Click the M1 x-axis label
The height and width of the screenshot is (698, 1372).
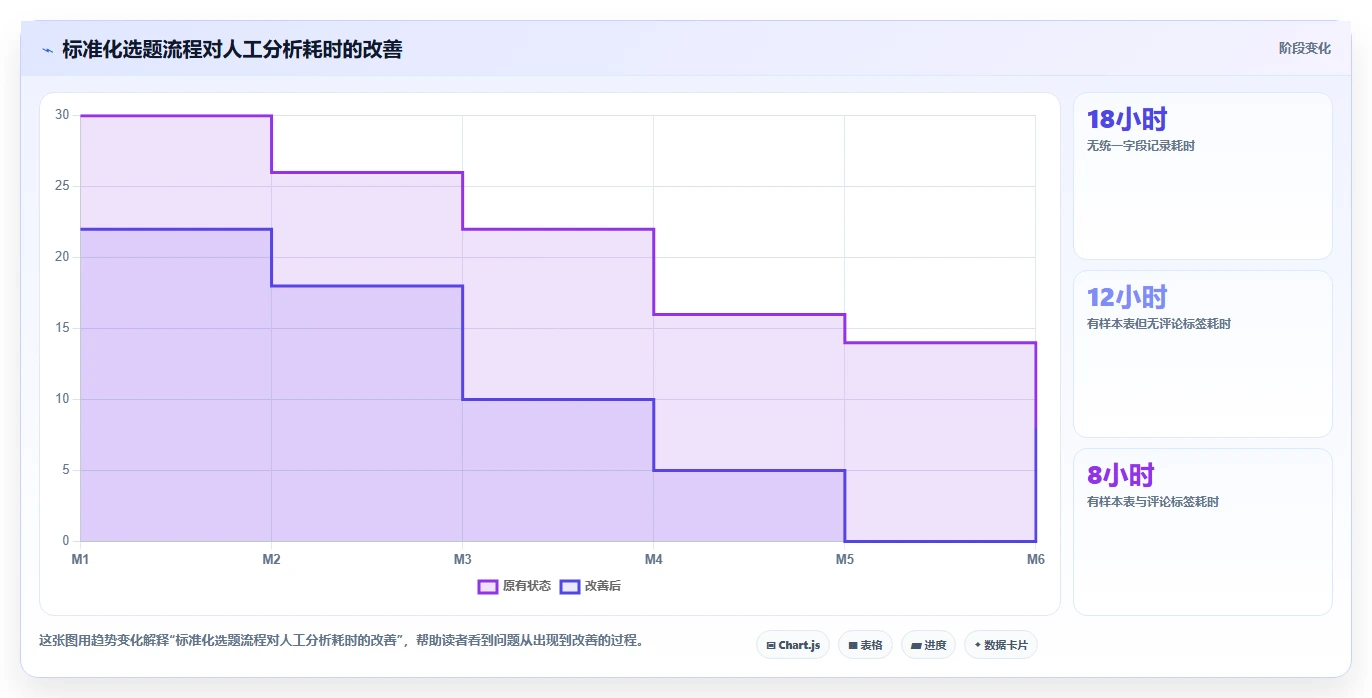click(80, 559)
